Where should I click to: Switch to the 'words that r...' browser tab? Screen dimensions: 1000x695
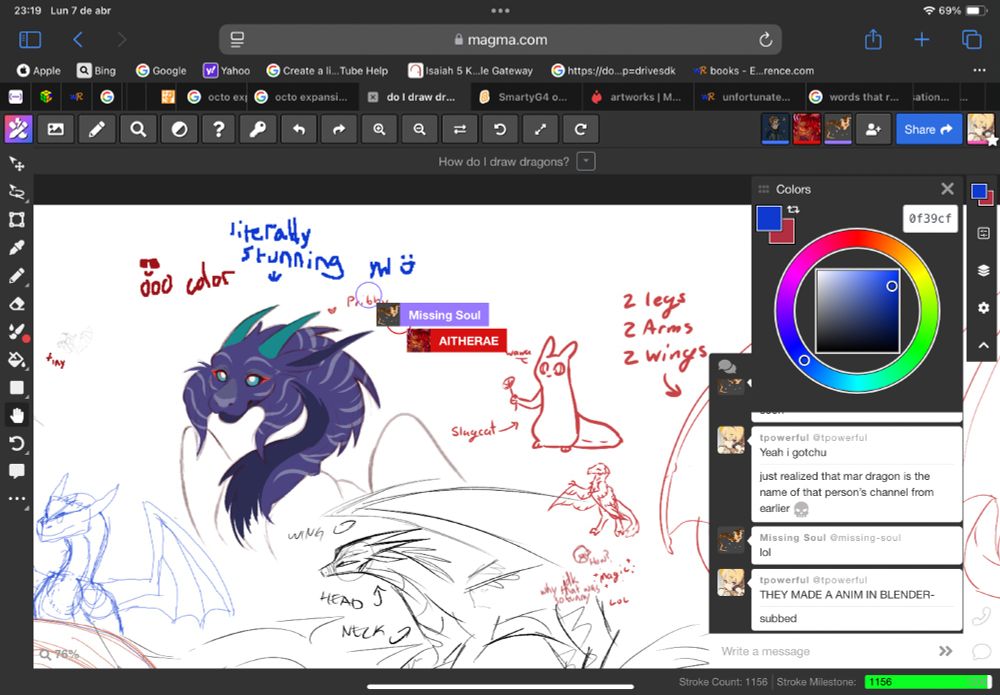pyautogui.click(x=856, y=97)
